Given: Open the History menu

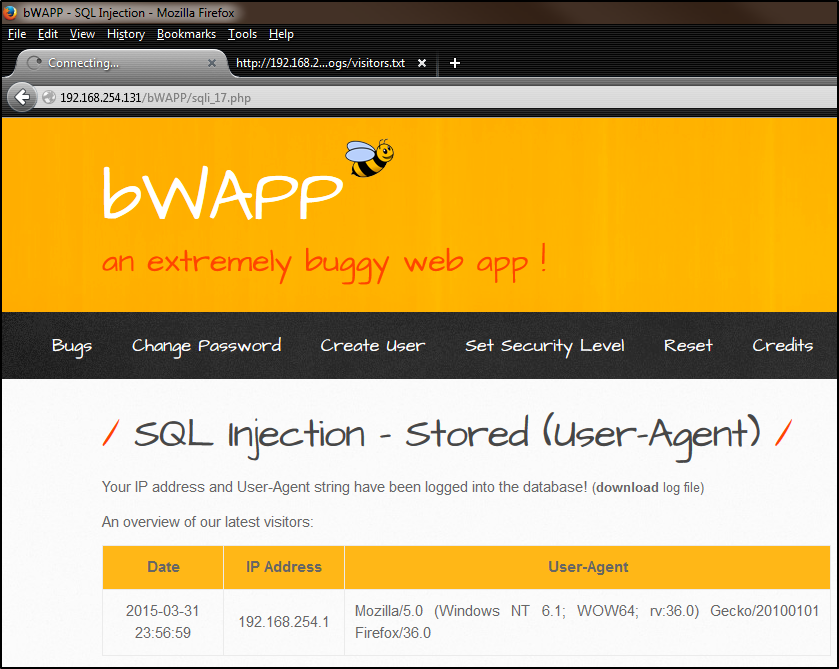Looking at the screenshot, I should (x=126, y=34).
